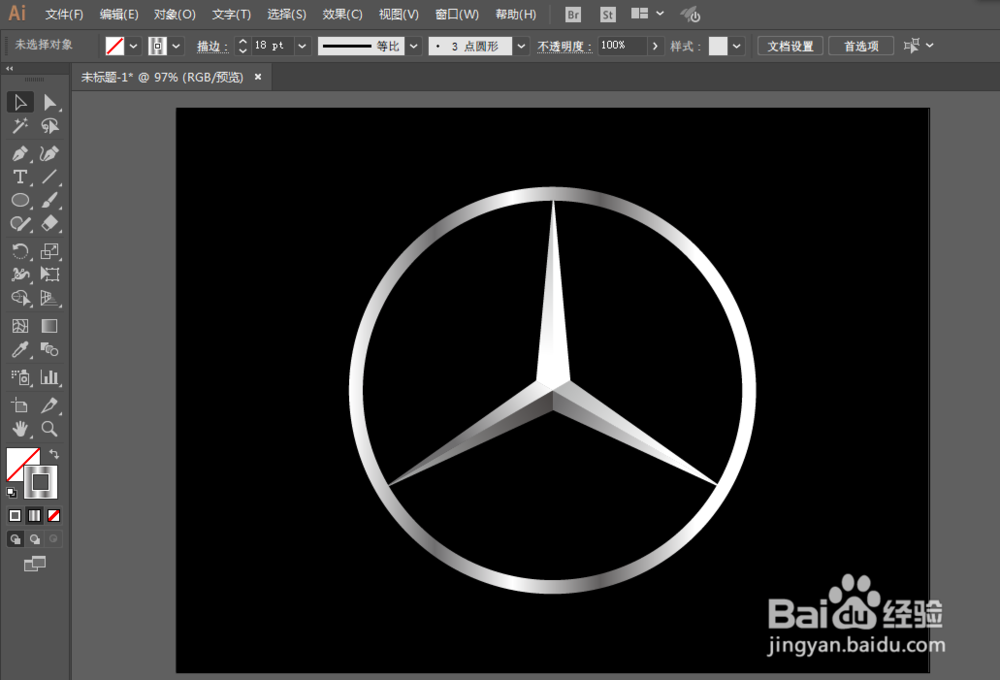Viewport: 1000px width, 680px height.
Task: Click the opacity 100% field
Action: 622,45
